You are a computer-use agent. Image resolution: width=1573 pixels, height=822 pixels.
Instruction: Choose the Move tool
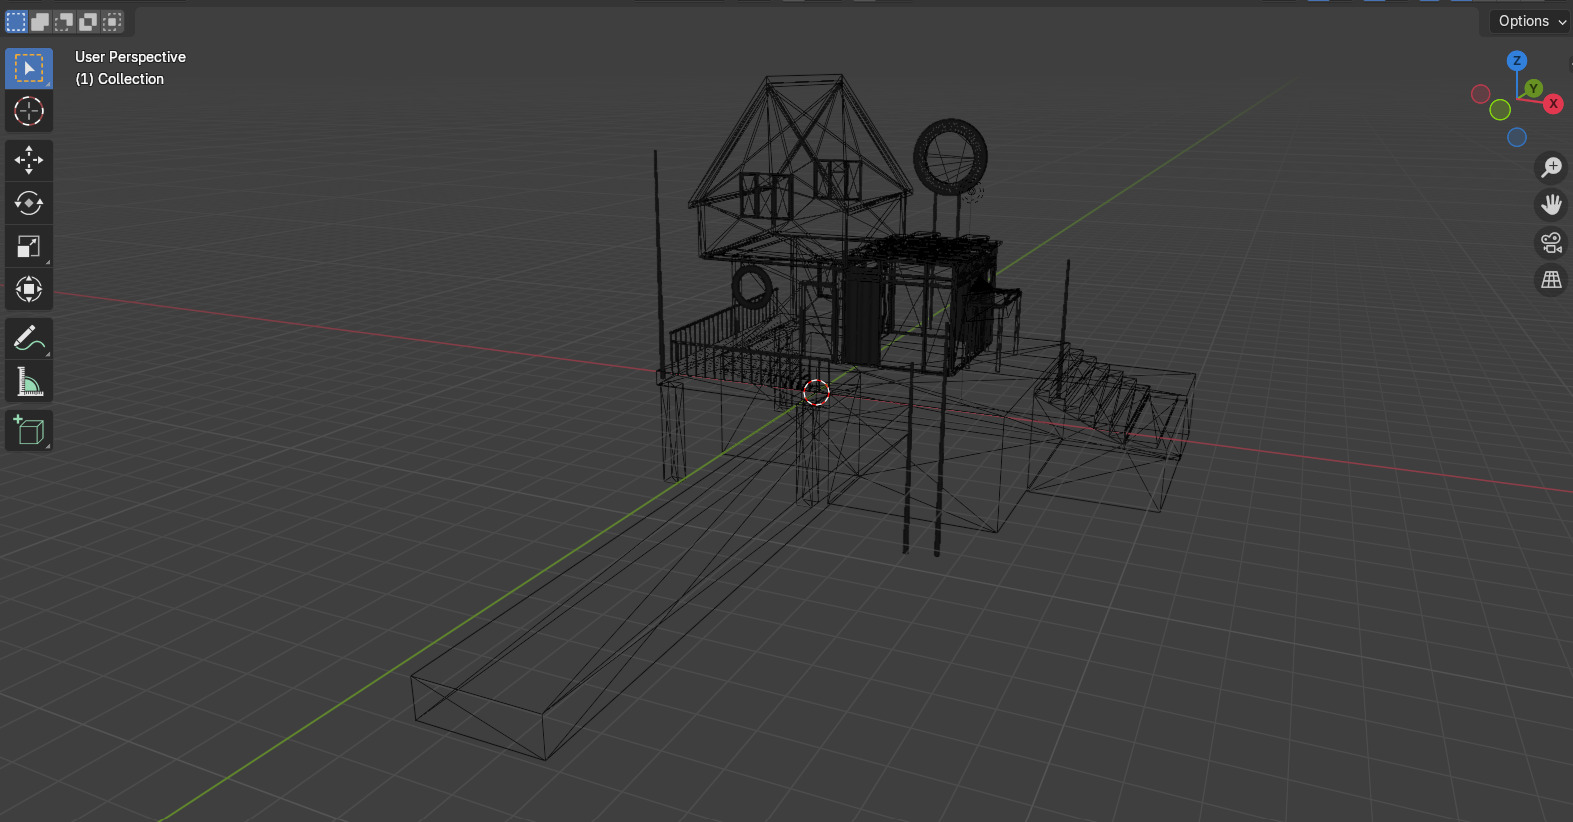[x=29, y=160]
